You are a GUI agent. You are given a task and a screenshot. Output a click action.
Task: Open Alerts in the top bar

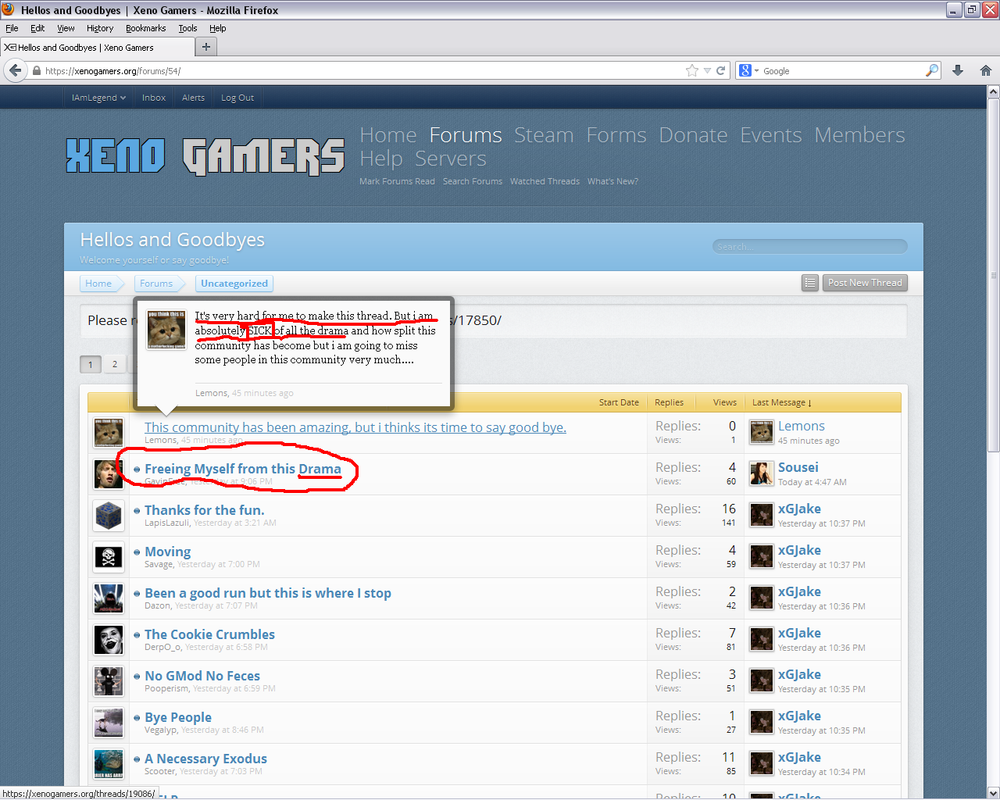[193, 98]
